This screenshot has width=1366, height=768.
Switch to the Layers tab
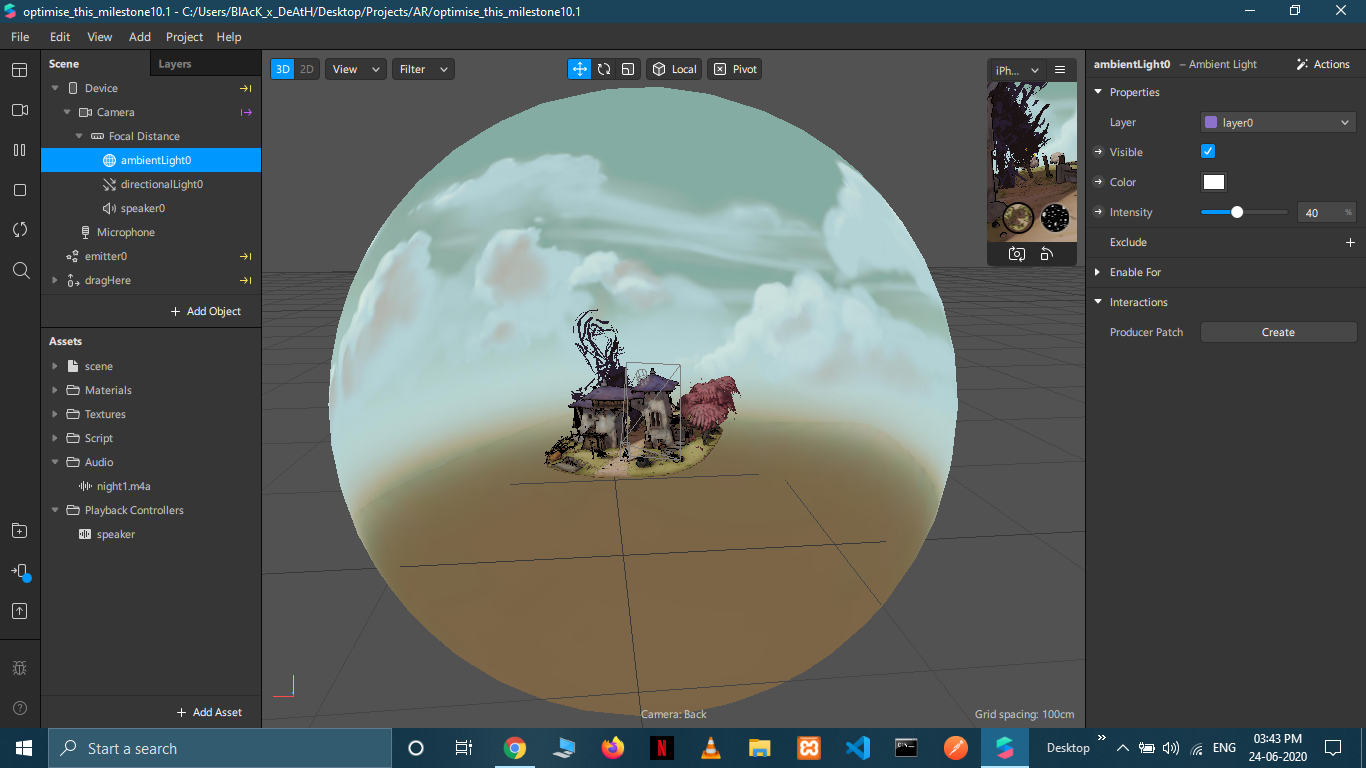click(175, 64)
